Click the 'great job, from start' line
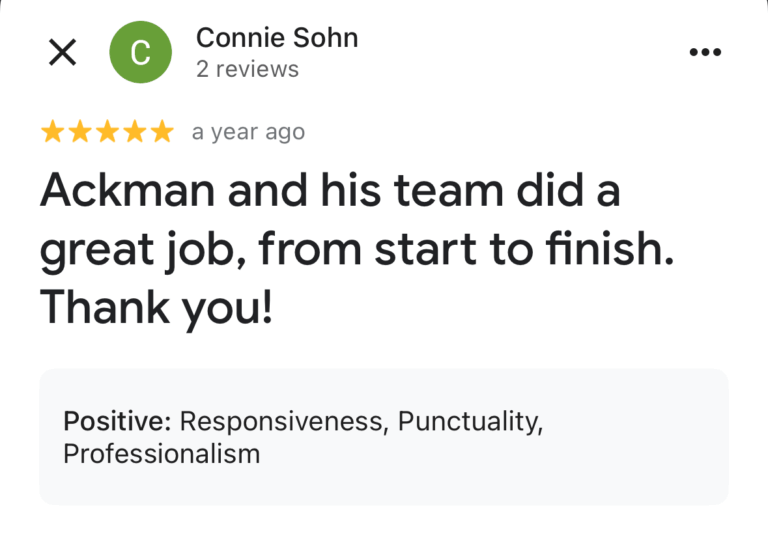The width and height of the screenshot is (768, 545). [357, 250]
